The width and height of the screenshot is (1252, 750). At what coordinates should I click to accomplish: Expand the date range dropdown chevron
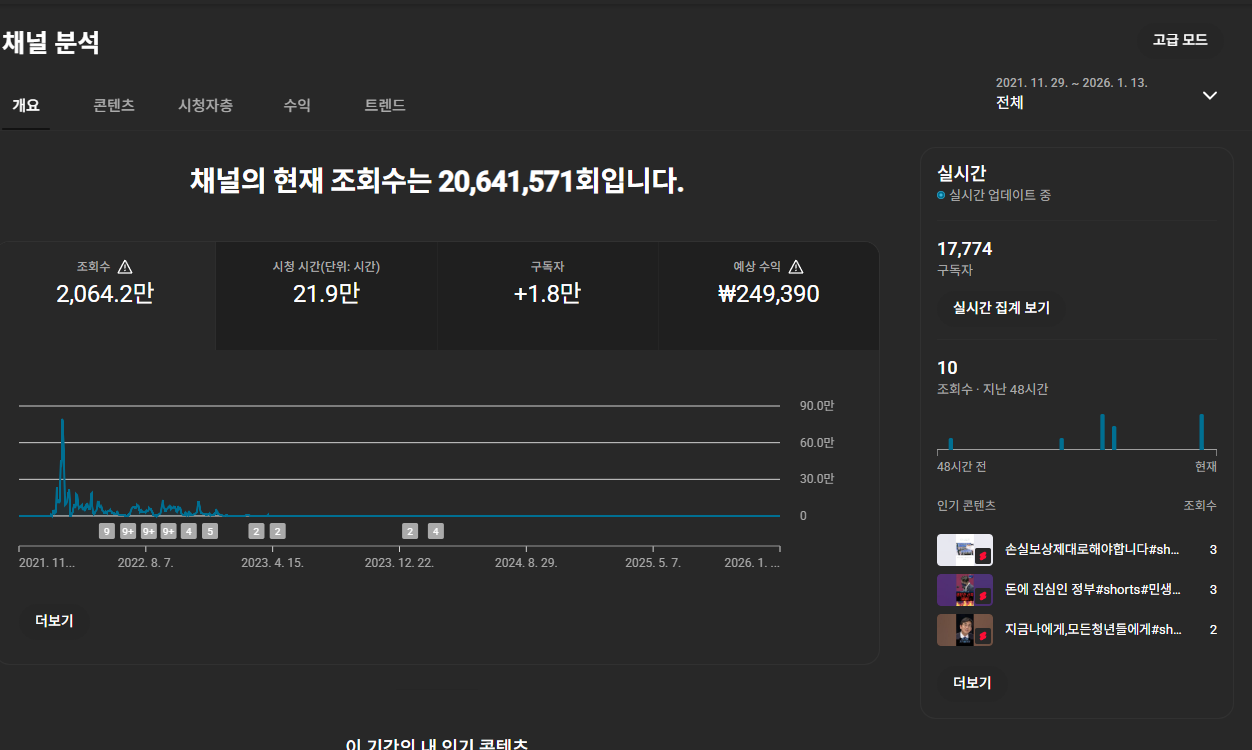pyautogui.click(x=1209, y=95)
